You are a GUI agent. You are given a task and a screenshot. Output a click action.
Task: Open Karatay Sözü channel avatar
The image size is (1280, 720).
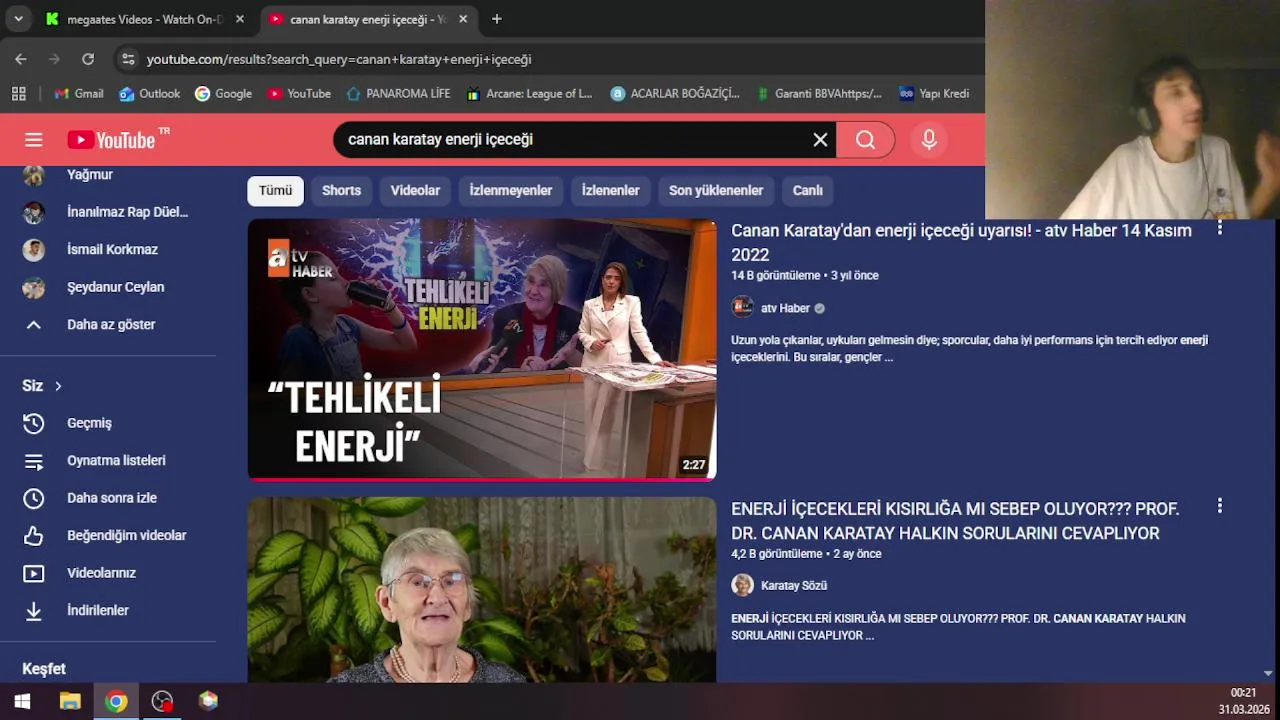pos(742,585)
